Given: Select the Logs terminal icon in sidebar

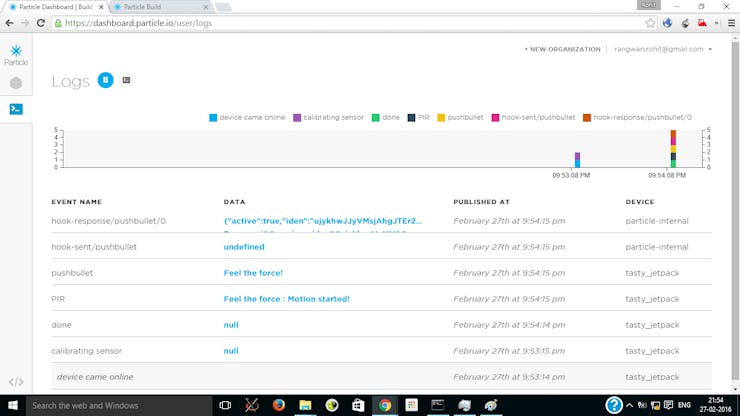Looking at the screenshot, I should [x=16, y=109].
